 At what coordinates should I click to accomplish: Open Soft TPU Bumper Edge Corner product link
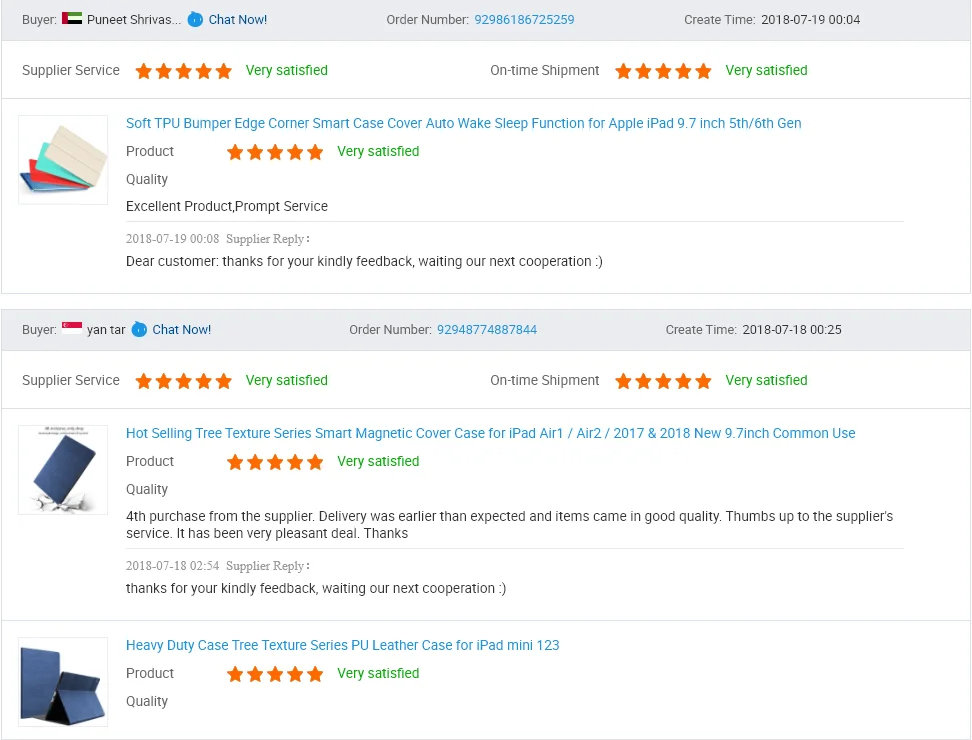[x=463, y=123]
